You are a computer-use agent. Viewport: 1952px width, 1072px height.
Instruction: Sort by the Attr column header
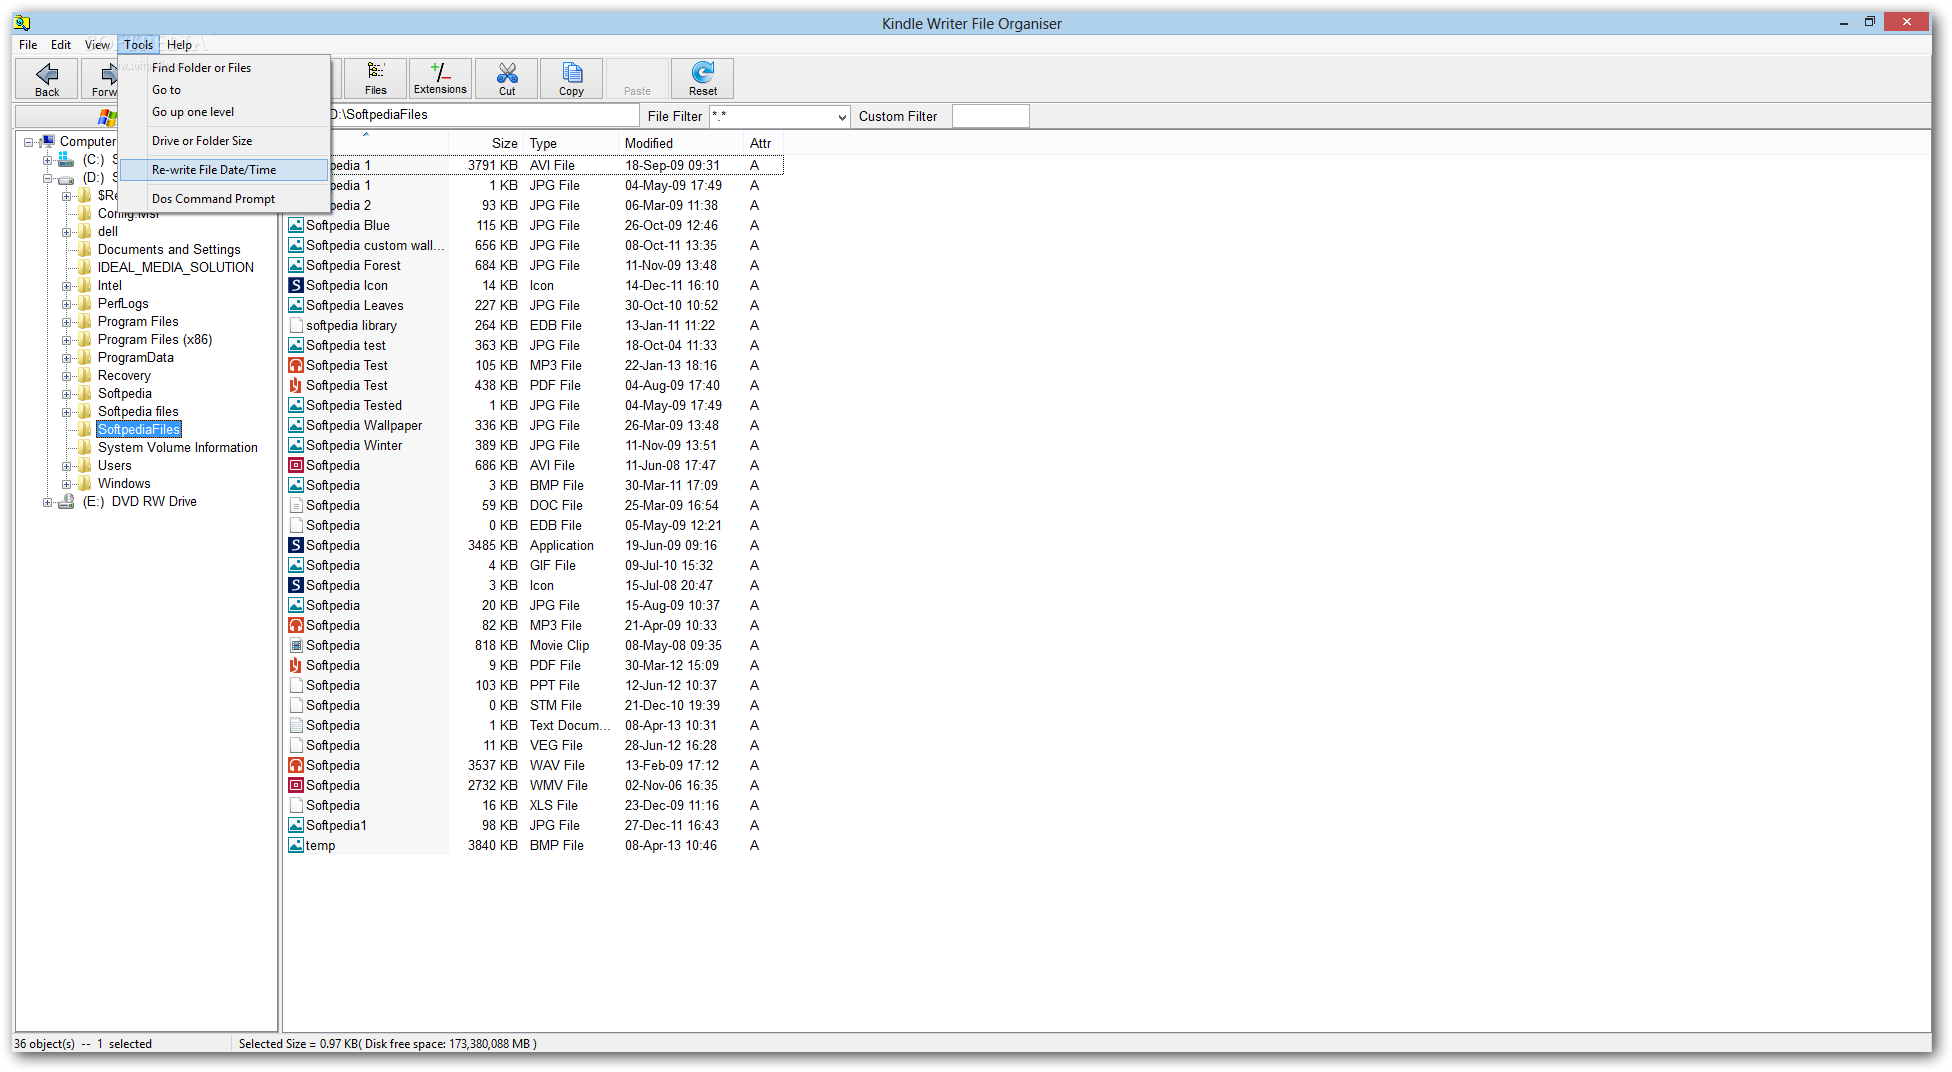(763, 144)
